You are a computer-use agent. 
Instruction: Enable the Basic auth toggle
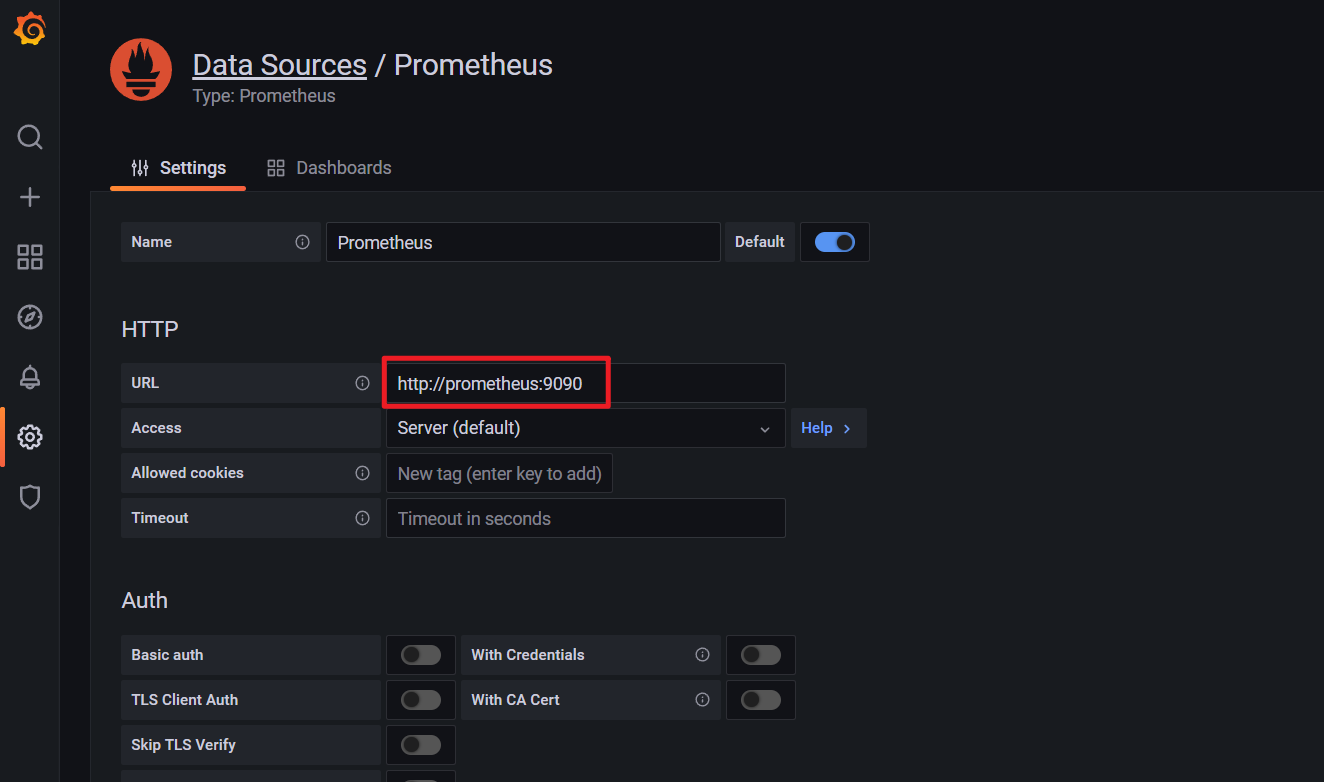coord(421,655)
